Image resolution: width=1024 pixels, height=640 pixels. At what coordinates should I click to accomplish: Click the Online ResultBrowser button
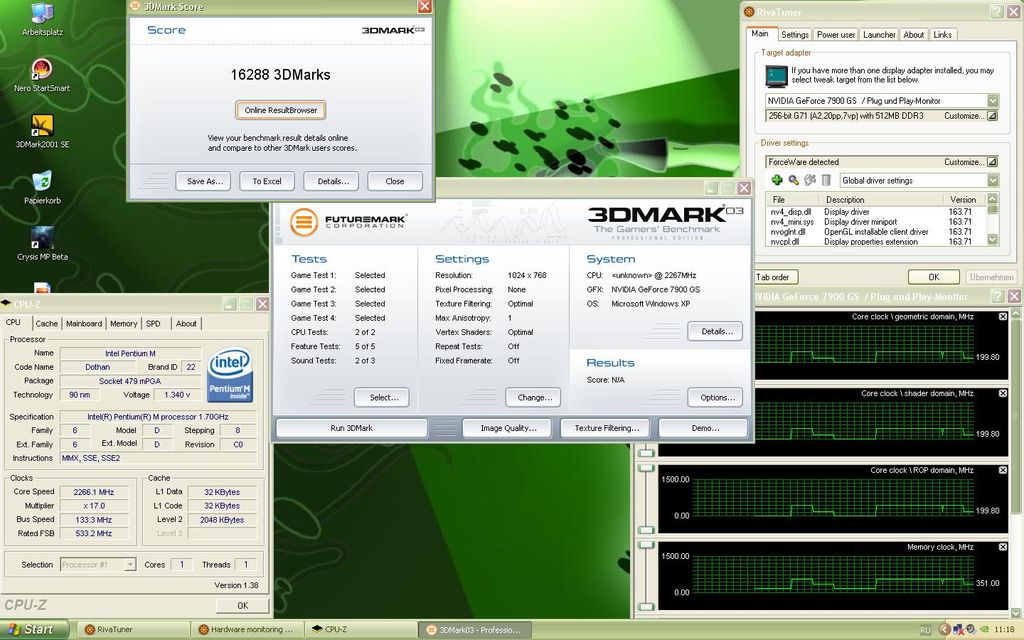point(281,110)
